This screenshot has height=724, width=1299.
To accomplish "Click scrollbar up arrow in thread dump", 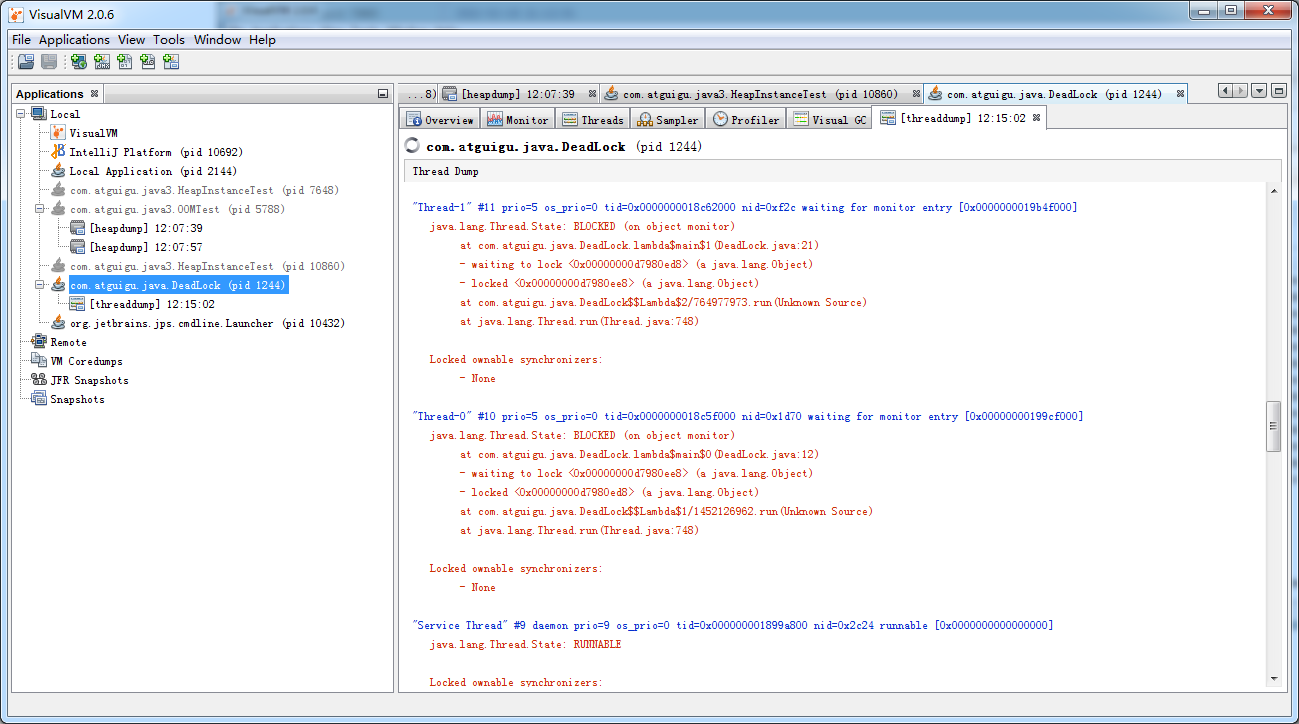I will pos(1273,191).
